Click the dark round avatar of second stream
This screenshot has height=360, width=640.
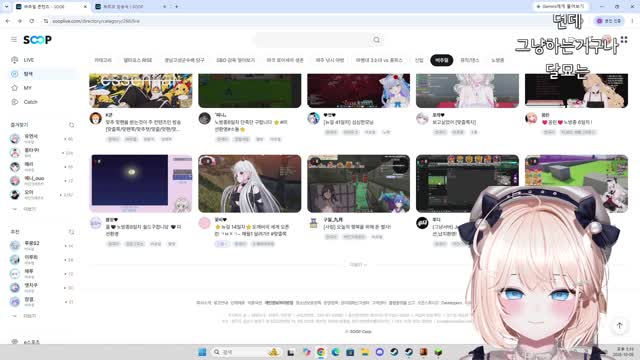tap(204, 118)
